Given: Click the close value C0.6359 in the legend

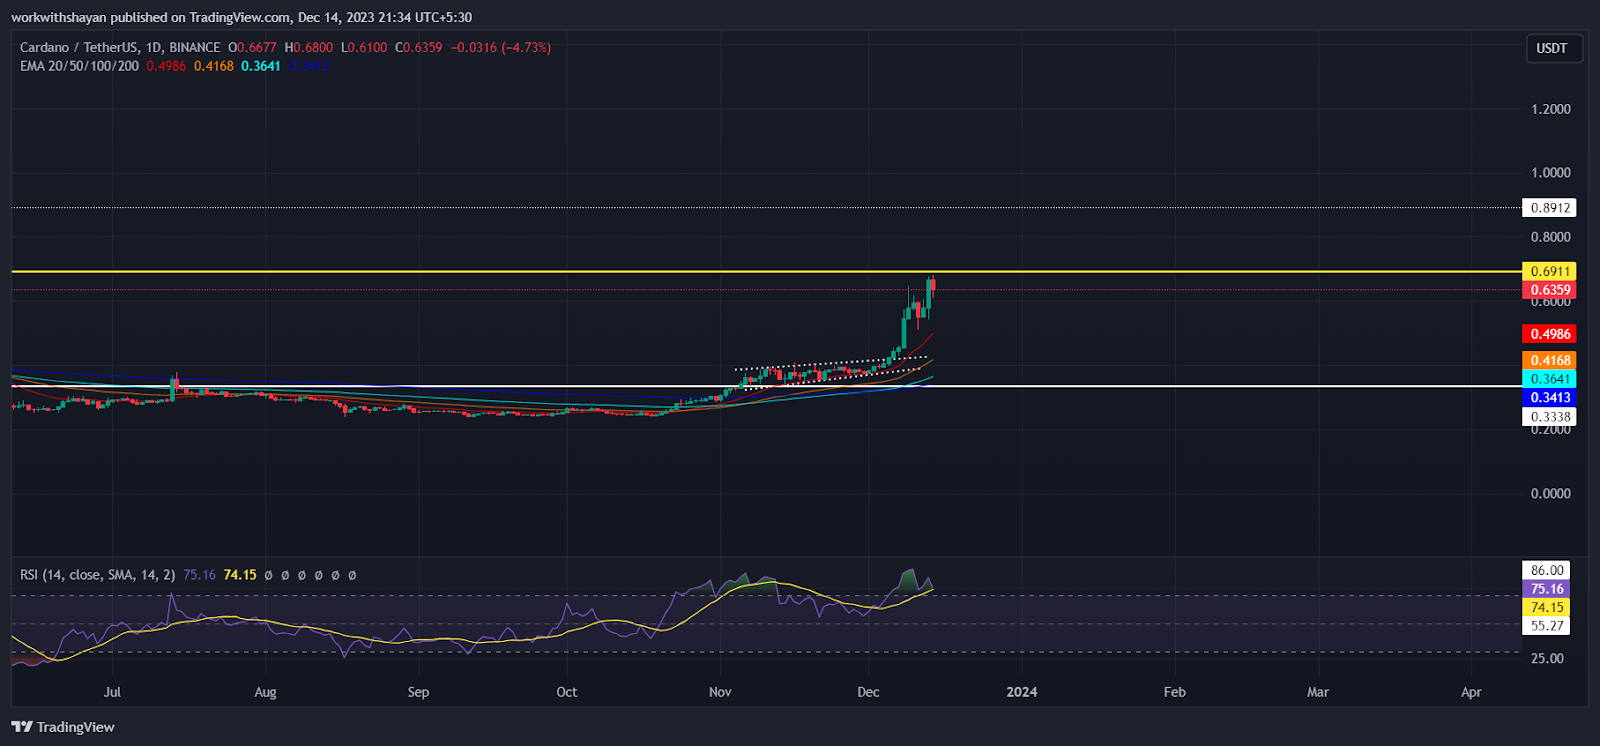Looking at the screenshot, I should (418, 47).
